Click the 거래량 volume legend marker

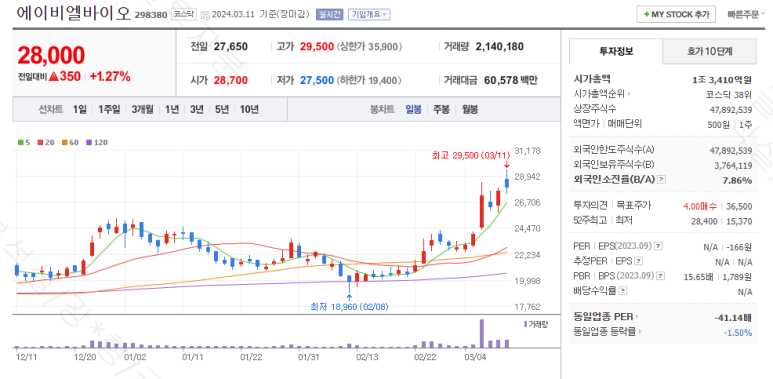pyautogui.click(x=535, y=324)
